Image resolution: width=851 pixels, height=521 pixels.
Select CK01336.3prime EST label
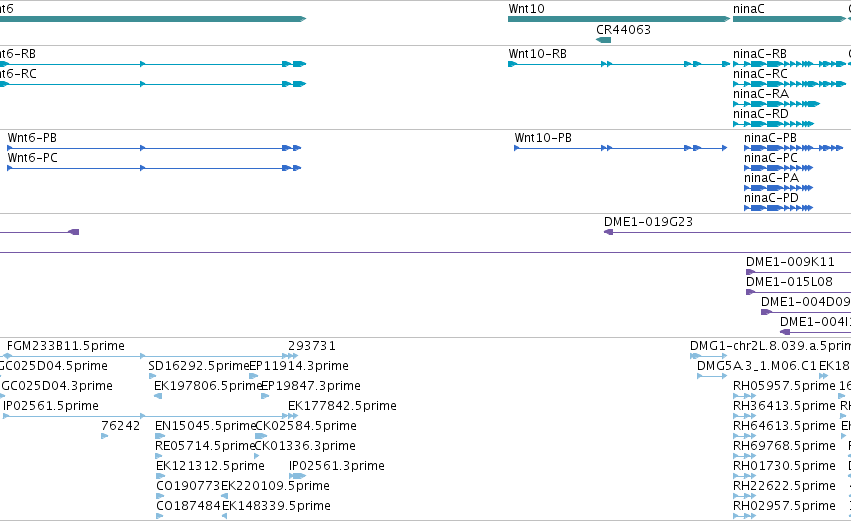click(x=305, y=447)
